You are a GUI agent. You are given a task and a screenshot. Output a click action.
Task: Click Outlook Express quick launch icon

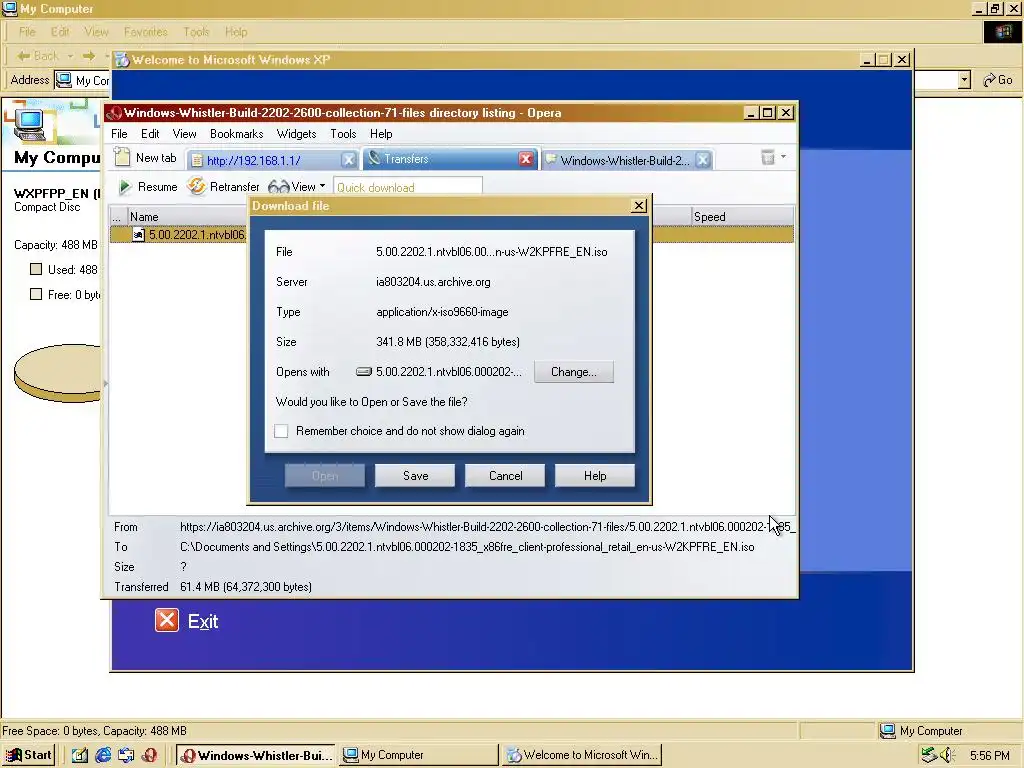[x=126, y=756]
